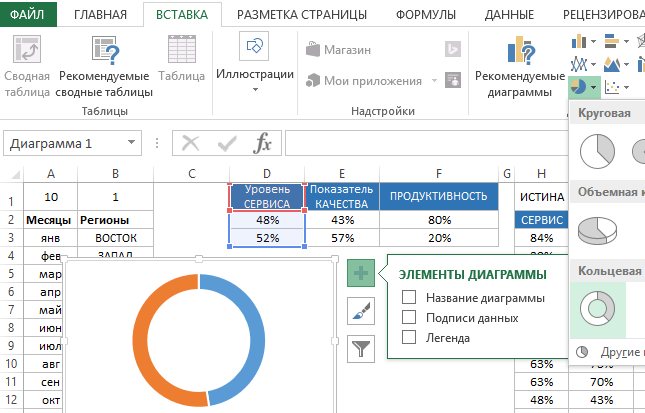645x413 pixels.
Task: Select the doughnut (Кольцевая) chart thumbnail
Action: coord(597,309)
